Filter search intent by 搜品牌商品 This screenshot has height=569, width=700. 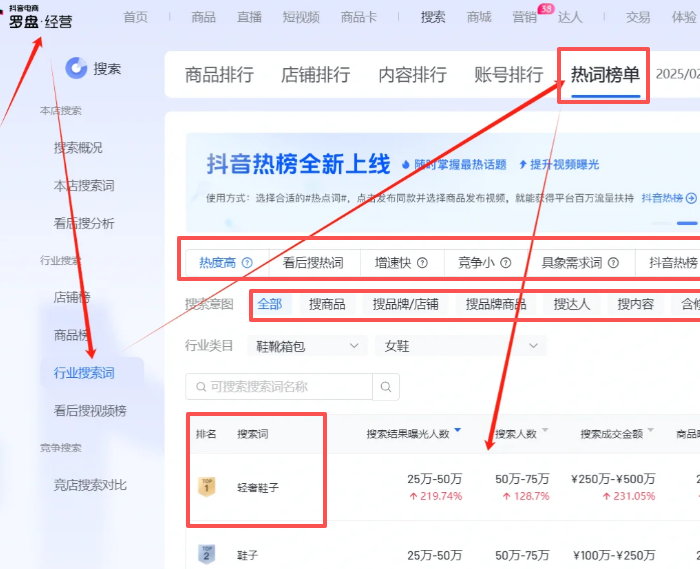pos(496,304)
